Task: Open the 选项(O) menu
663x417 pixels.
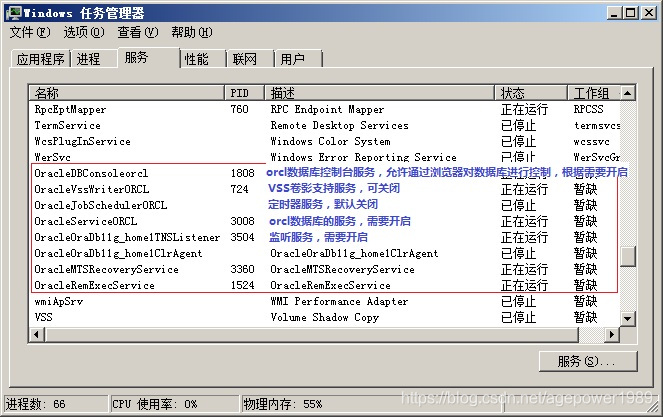Action: coord(84,32)
